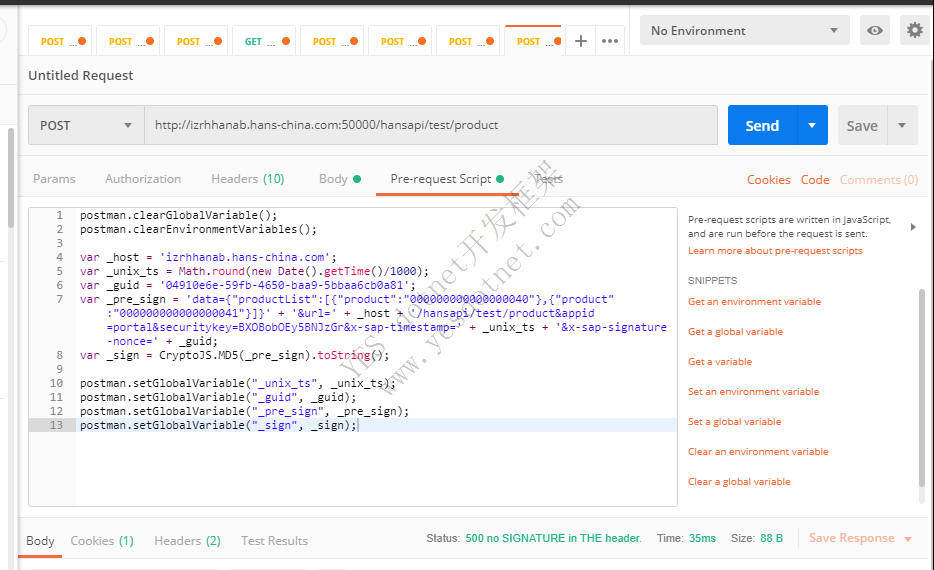Open response Headers (2) tab

(187, 541)
